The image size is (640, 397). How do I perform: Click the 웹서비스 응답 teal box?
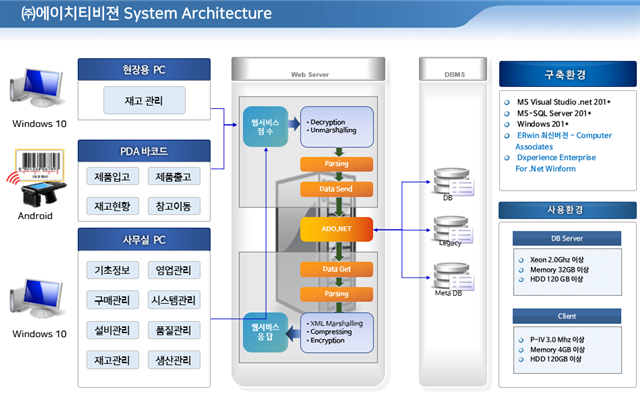coord(265,332)
